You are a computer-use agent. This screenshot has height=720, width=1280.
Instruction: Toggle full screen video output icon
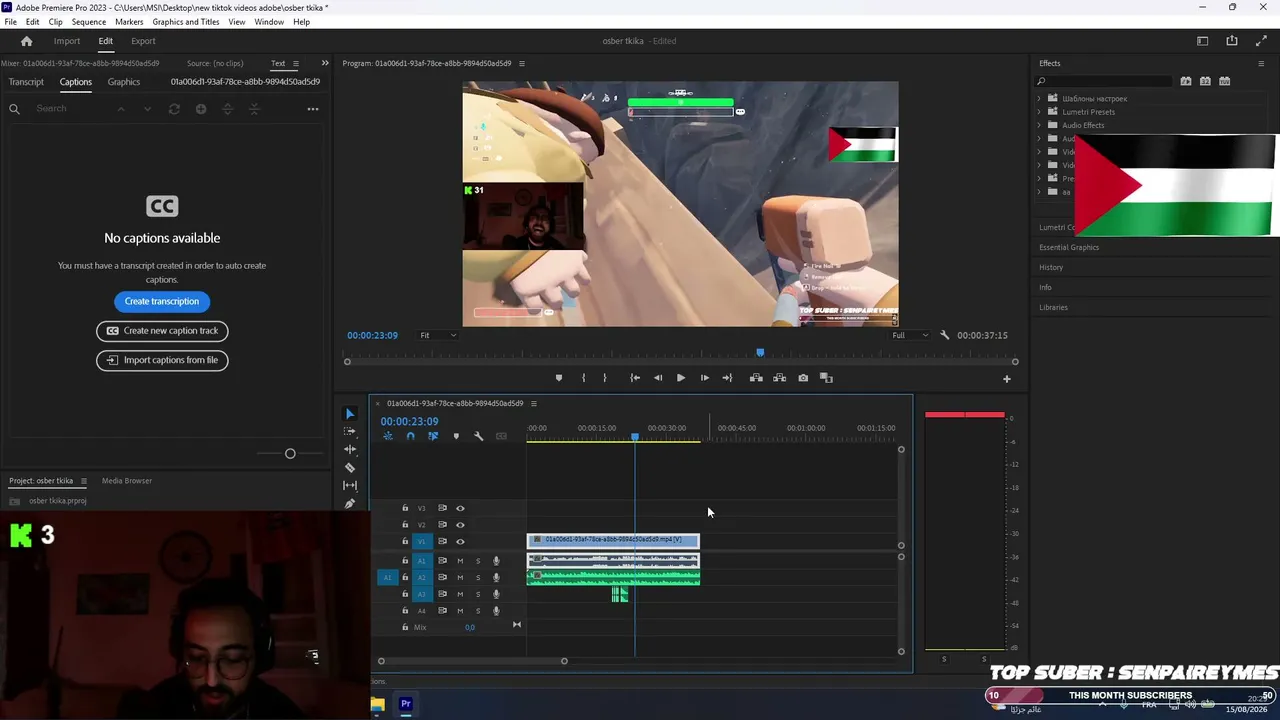(1261, 41)
